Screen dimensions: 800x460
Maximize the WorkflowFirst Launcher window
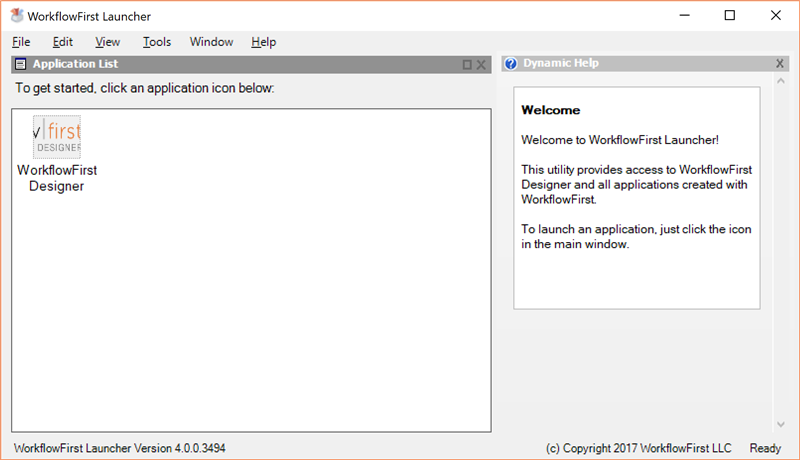click(x=730, y=16)
